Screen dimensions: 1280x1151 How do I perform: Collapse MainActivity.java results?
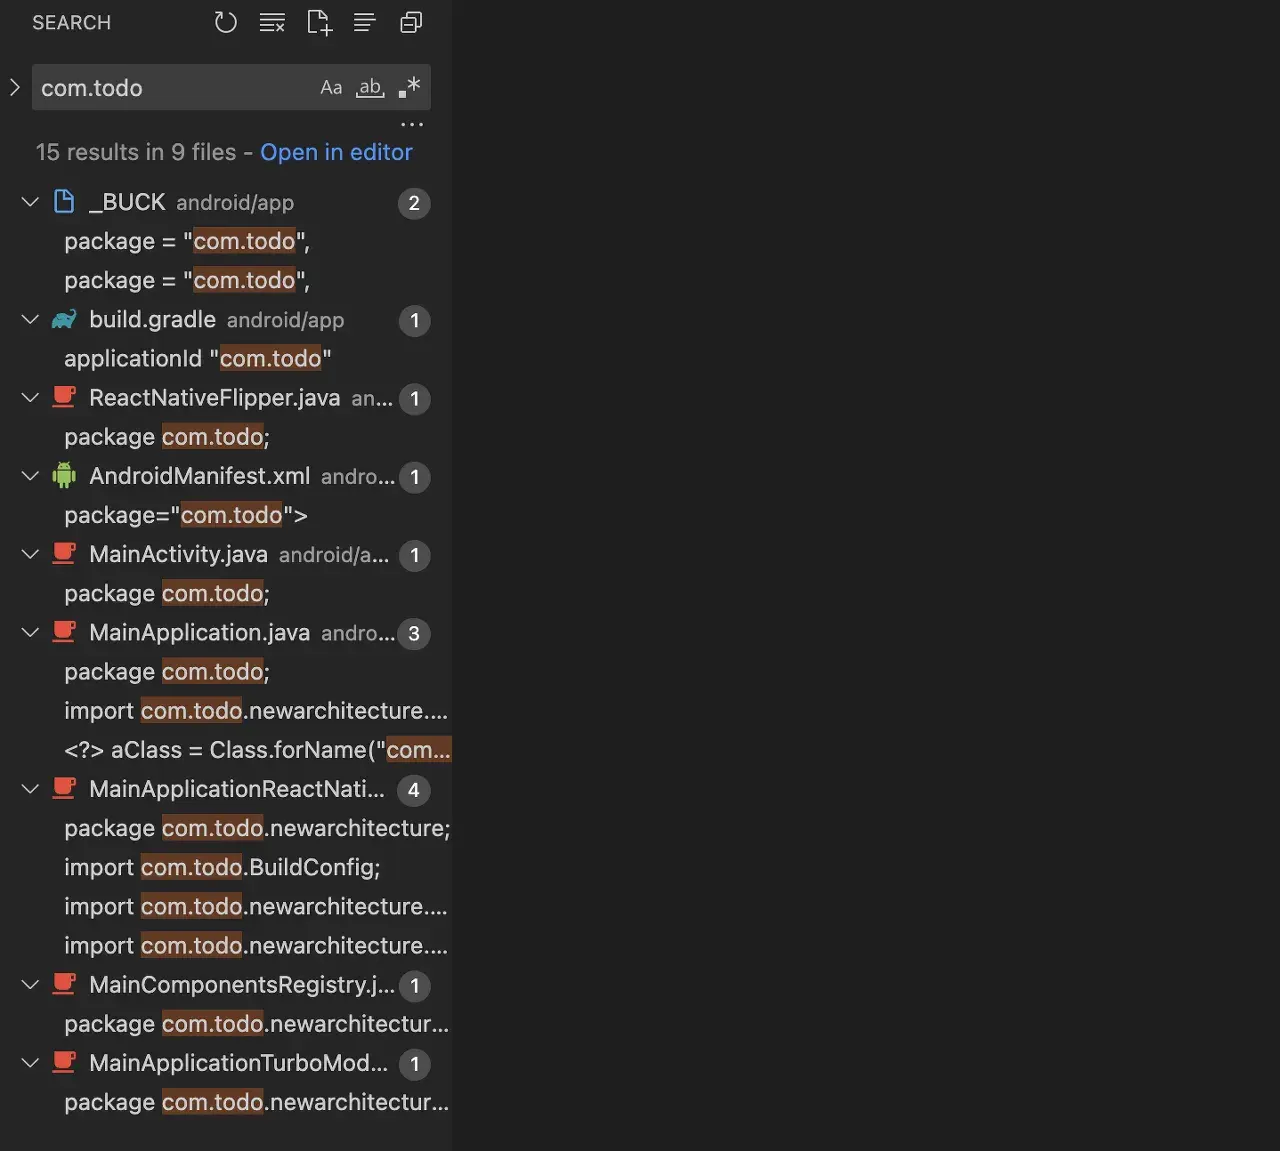[30, 554]
